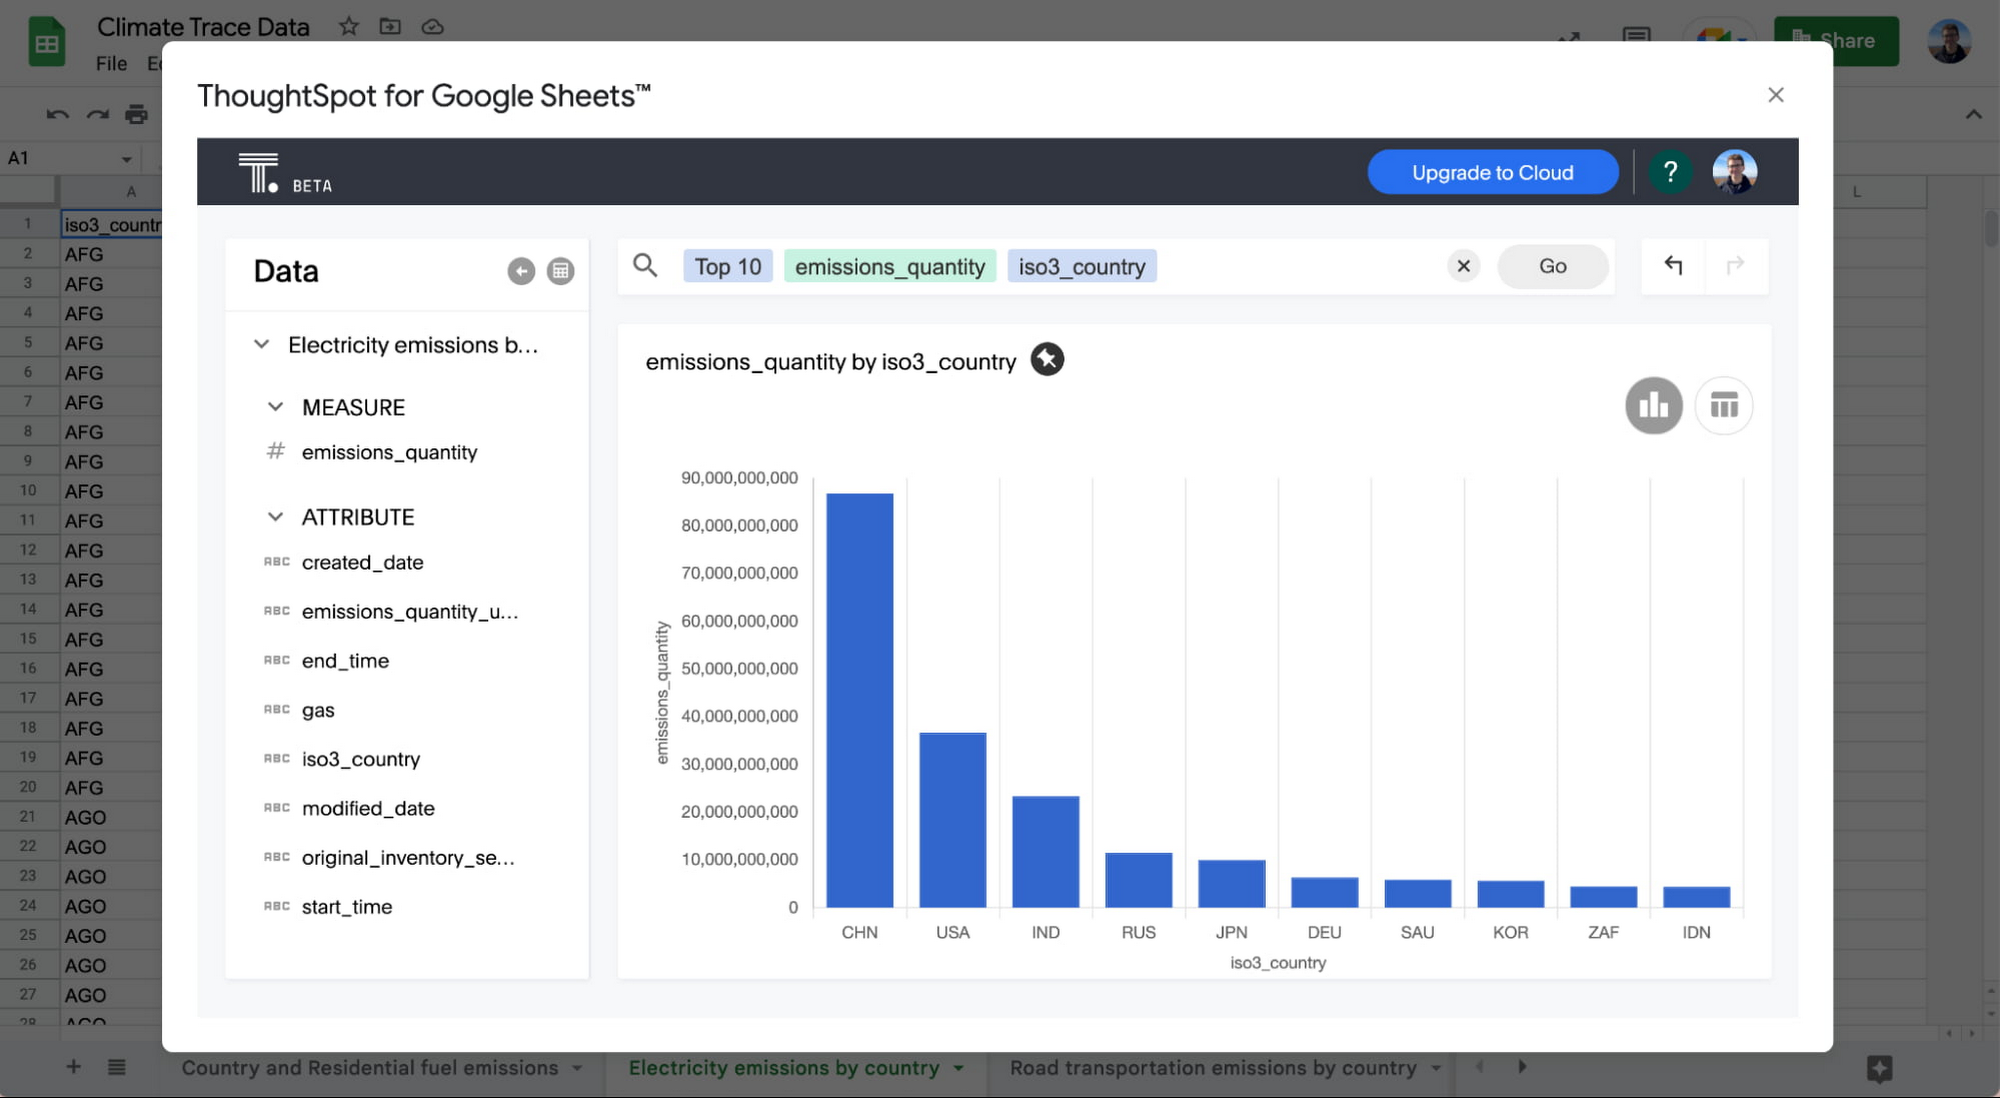Add a new sheet with plus icon
Viewport: 2000px width, 1098px height.
73,1067
